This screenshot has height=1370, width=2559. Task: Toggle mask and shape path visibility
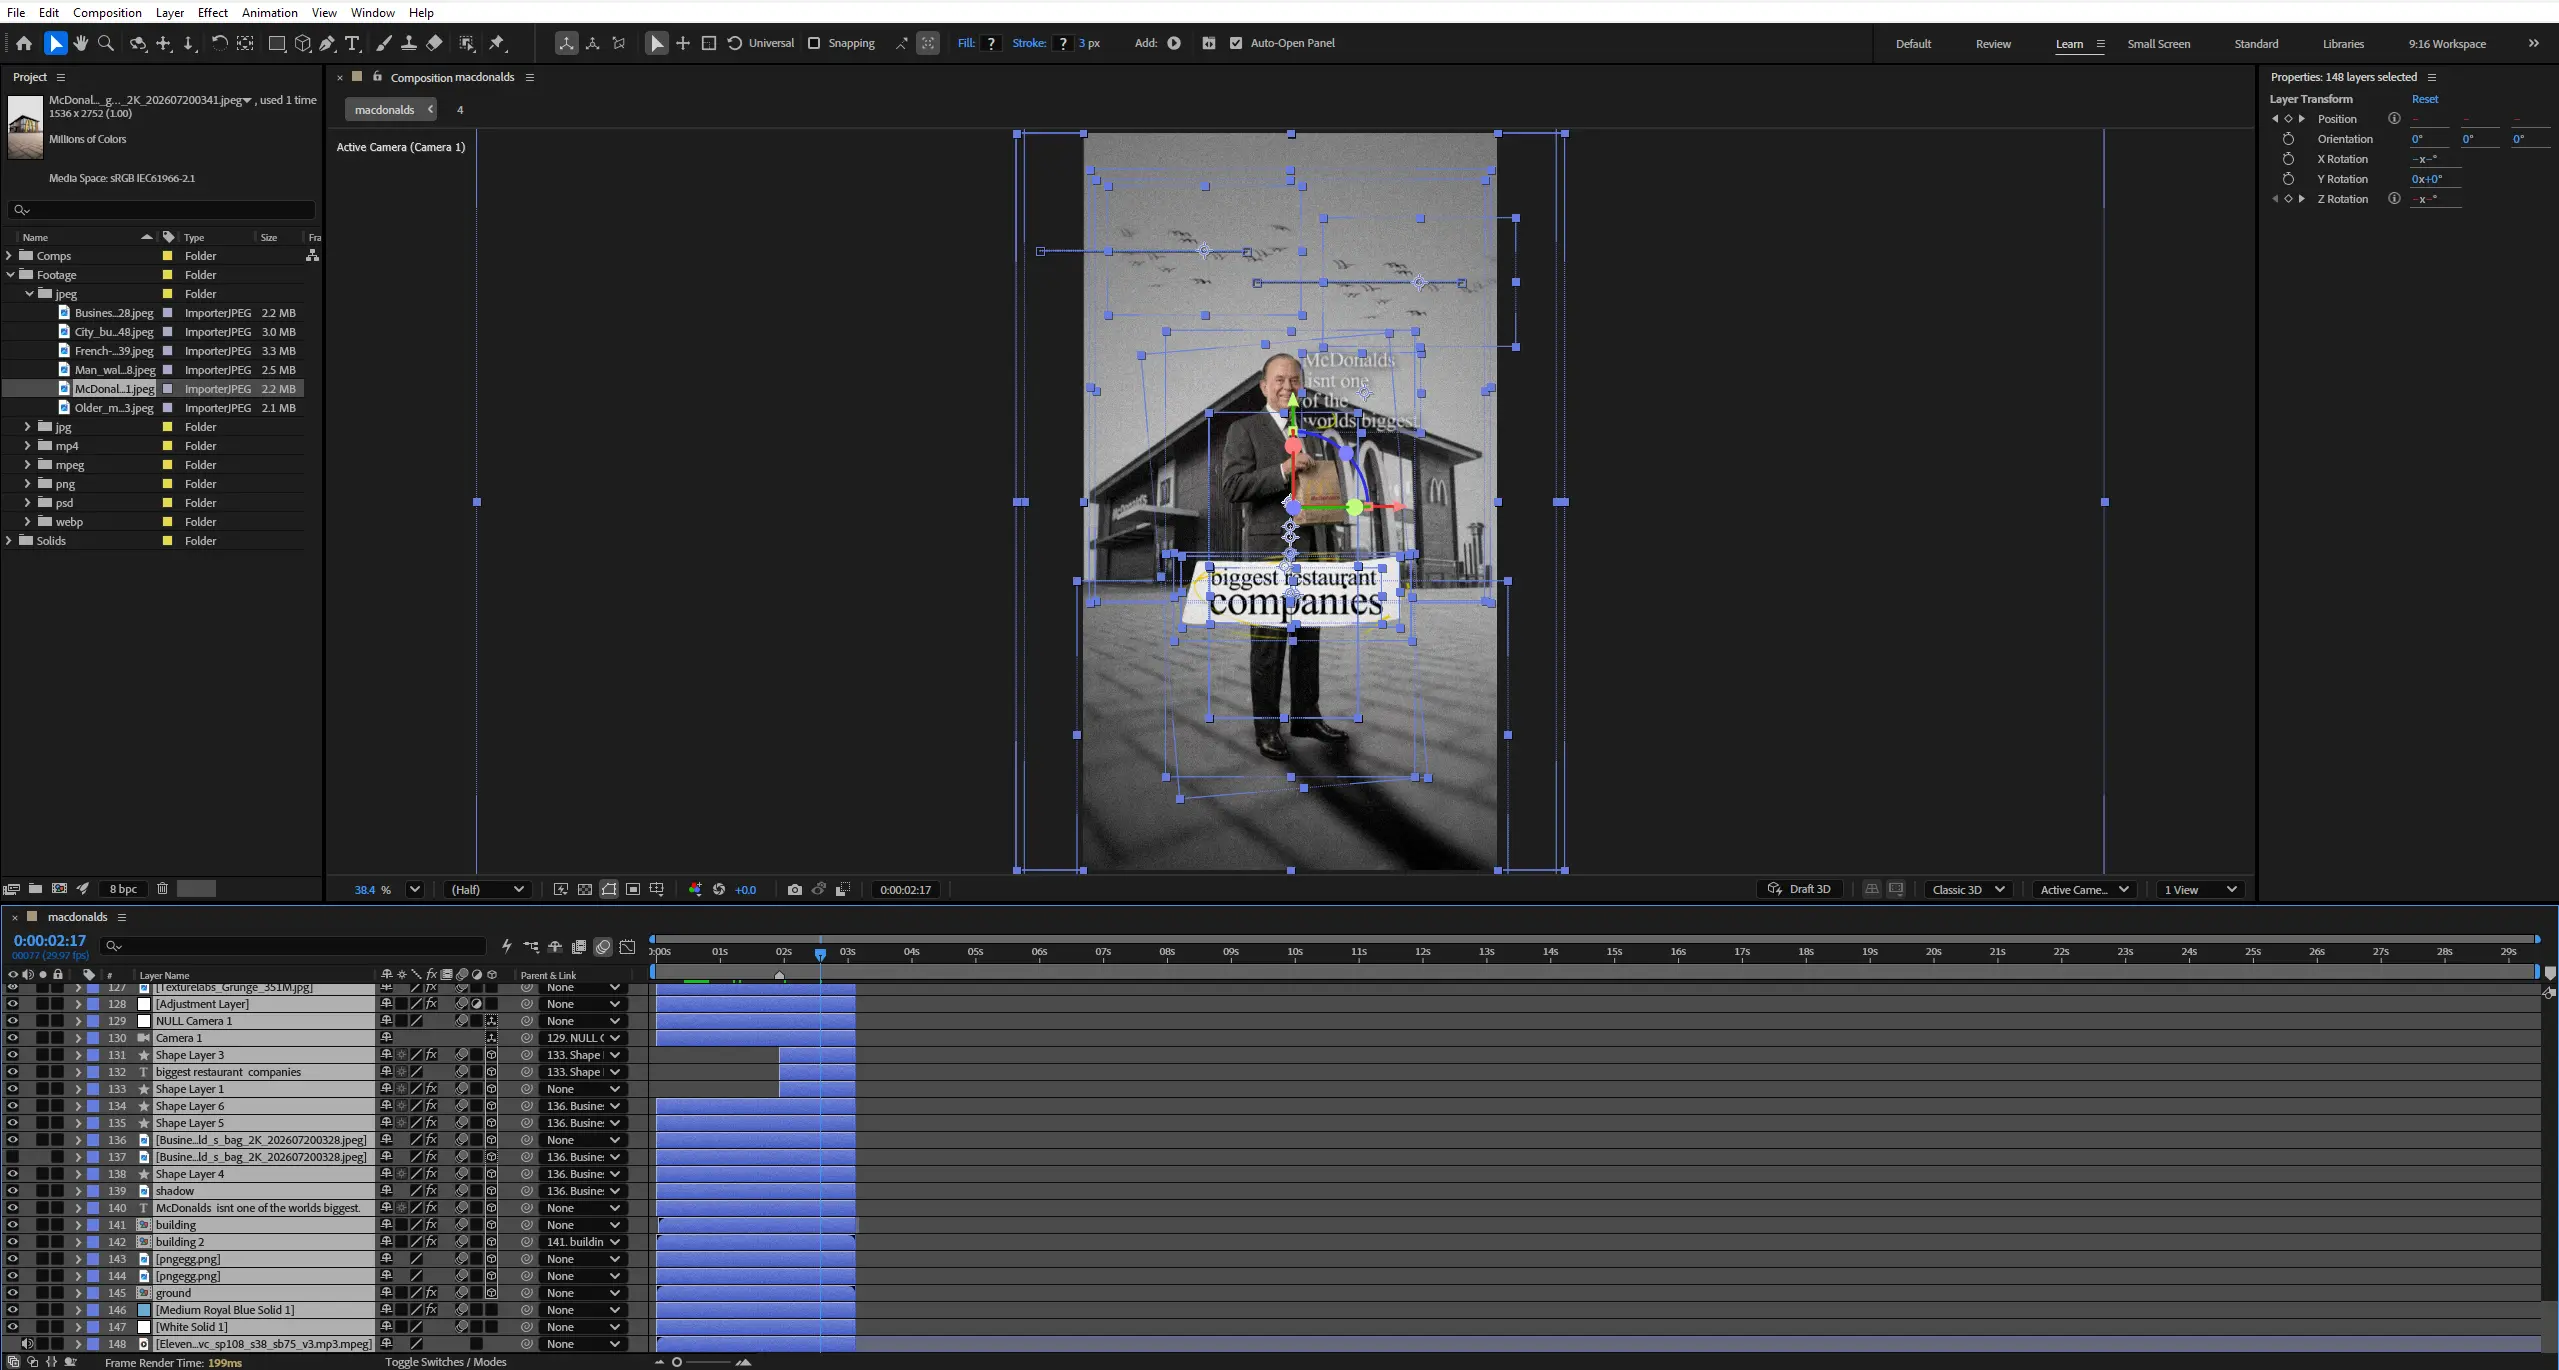point(609,889)
